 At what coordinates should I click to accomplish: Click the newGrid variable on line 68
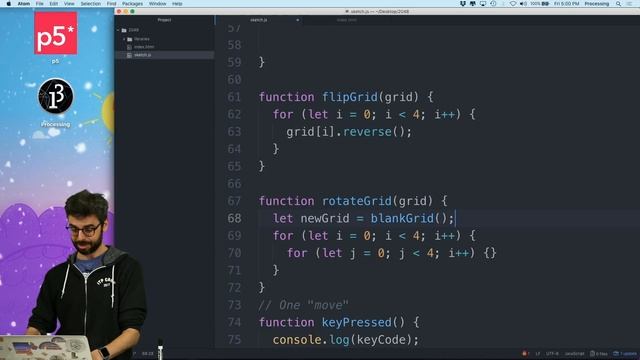pyautogui.click(x=325, y=218)
